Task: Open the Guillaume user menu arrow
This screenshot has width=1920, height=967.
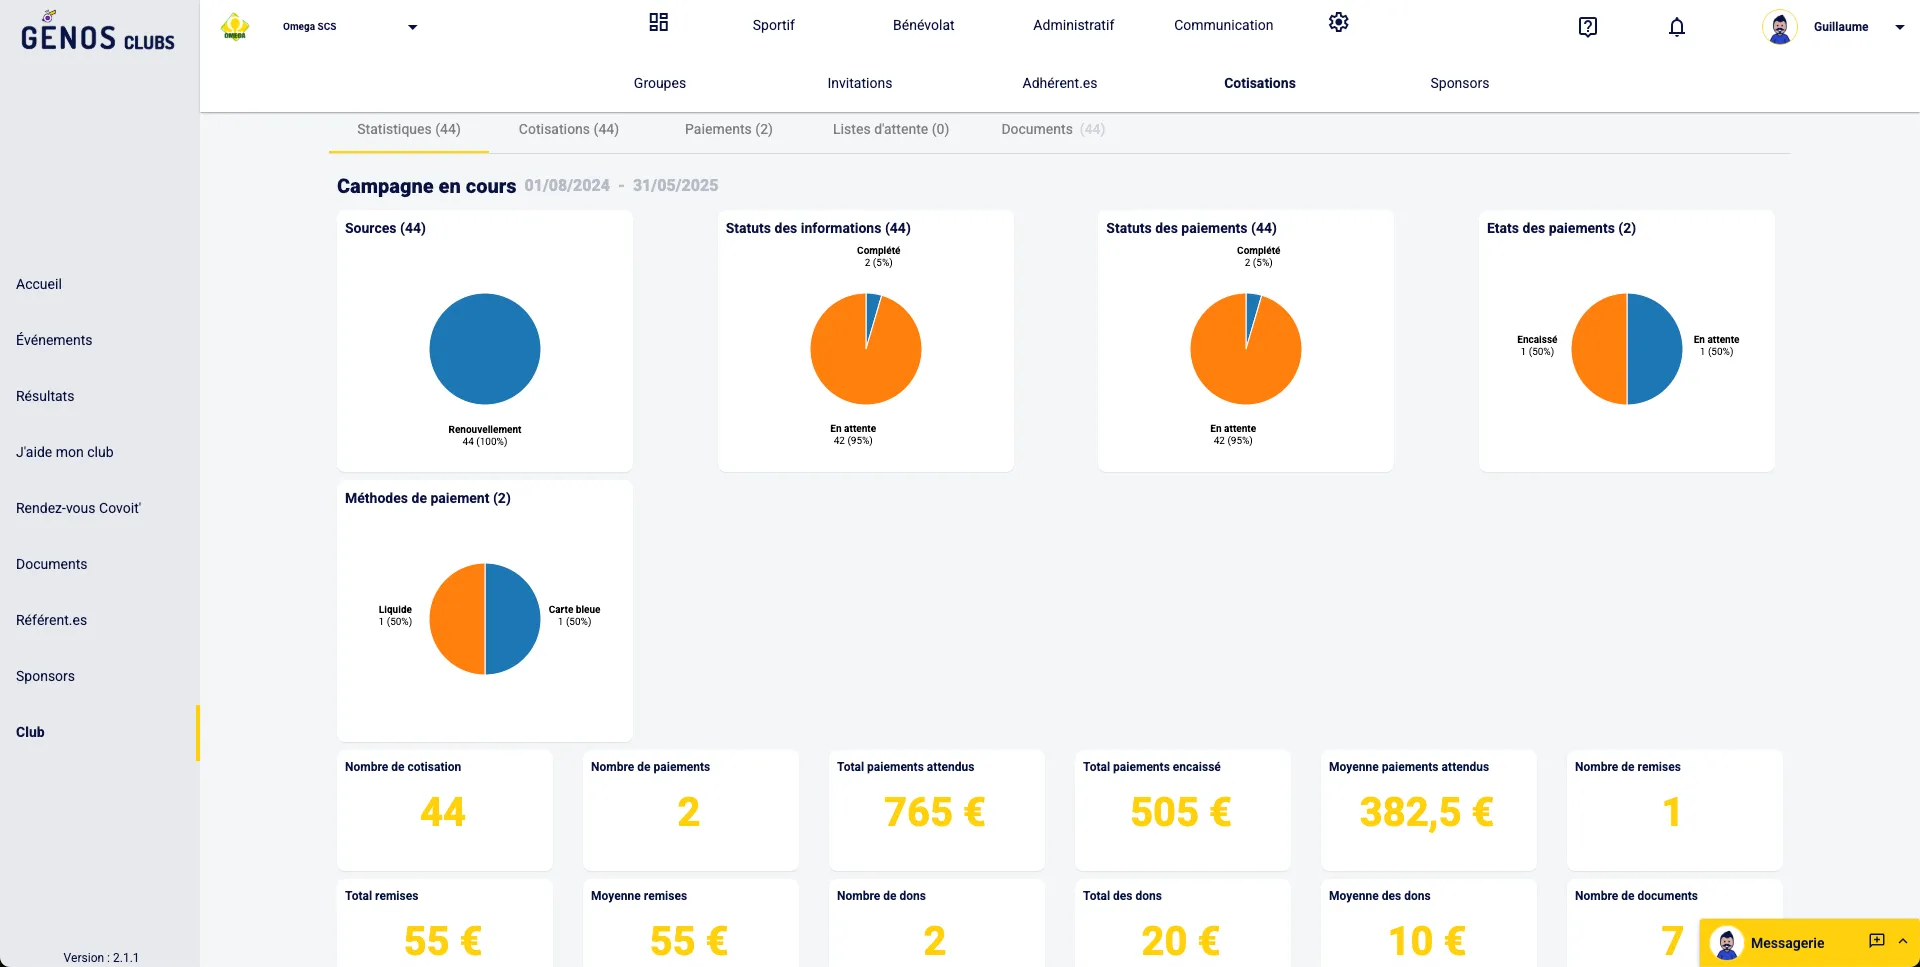Action: (1899, 27)
